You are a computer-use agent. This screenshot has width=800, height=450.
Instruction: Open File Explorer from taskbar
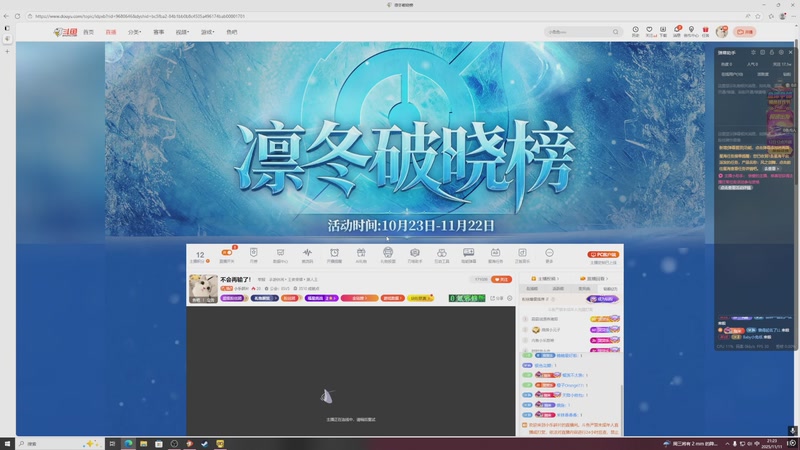click(x=143, y=444)
